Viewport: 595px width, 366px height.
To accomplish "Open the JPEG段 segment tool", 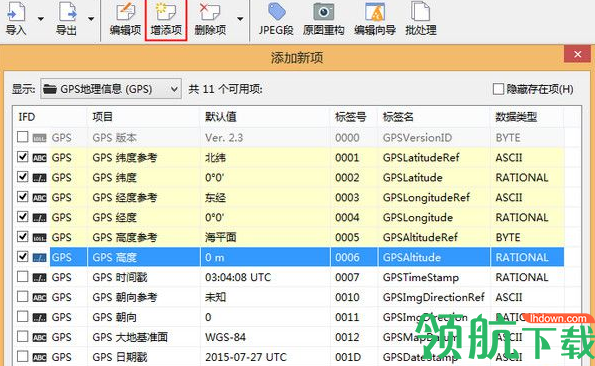I will pyautogui.click(x=276, y=18).
